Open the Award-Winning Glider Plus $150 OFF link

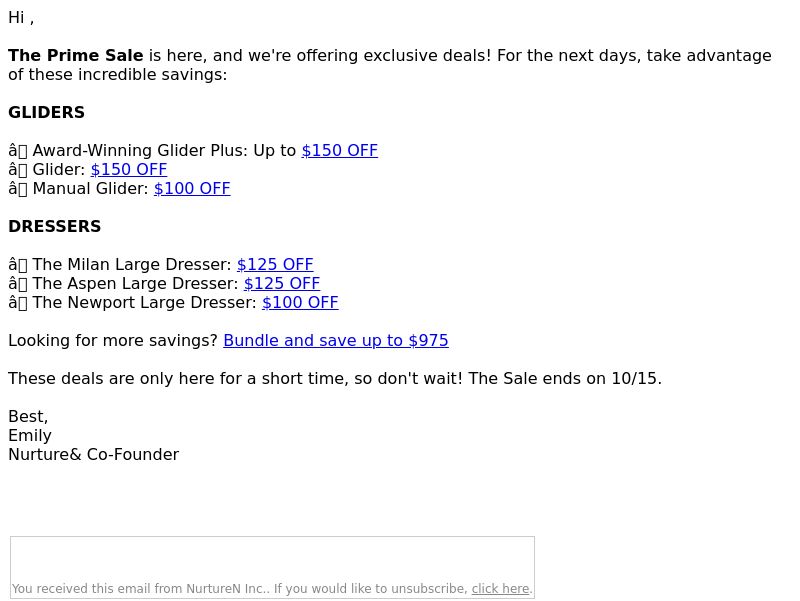pos(340,151)
